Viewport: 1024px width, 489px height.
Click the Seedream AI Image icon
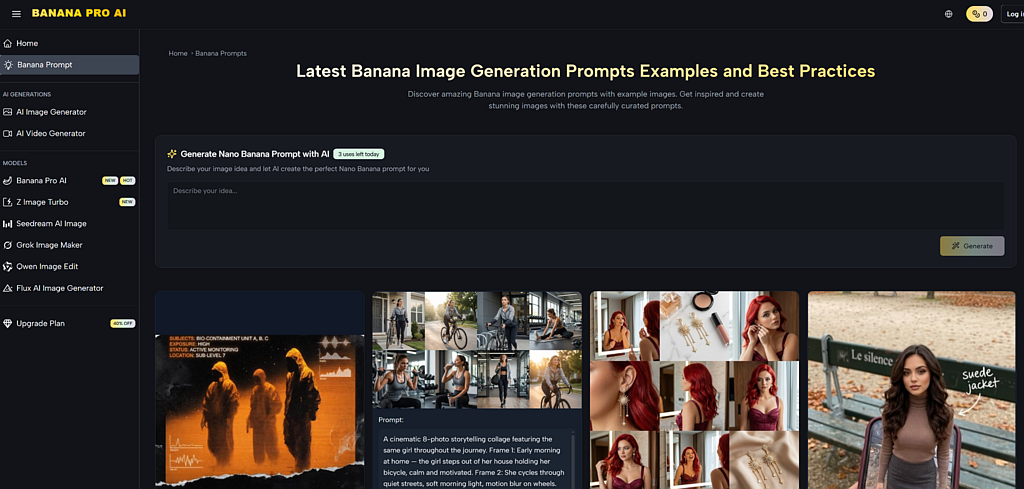click(8, 224)
